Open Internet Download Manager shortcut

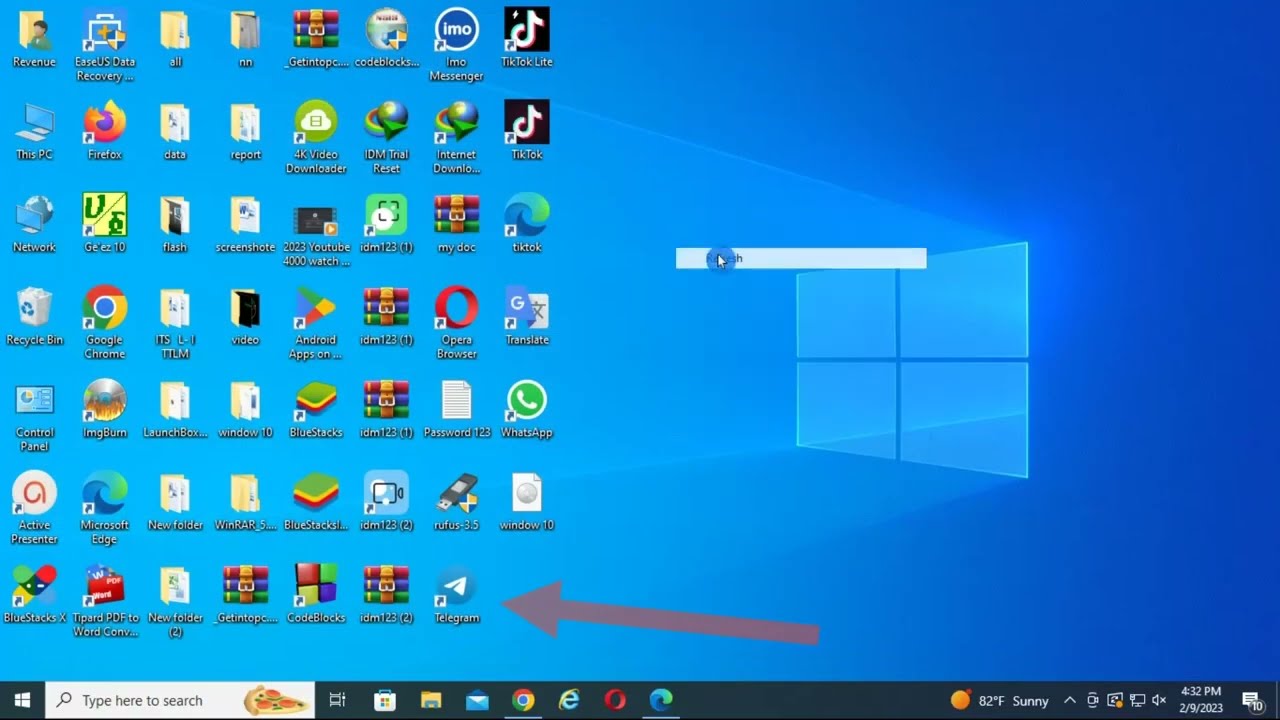coord(457,138)
